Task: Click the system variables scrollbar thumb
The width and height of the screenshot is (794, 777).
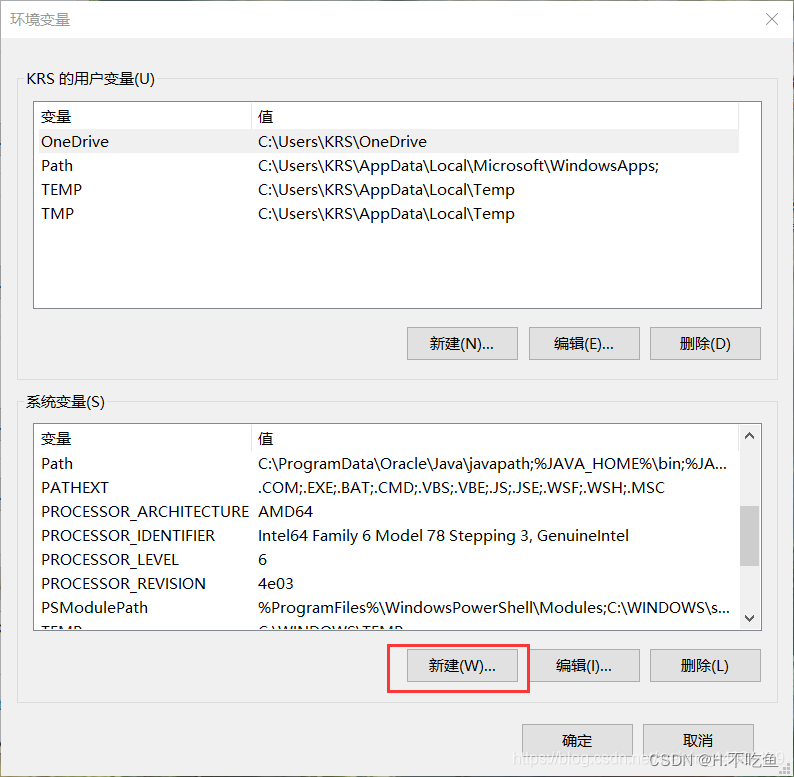Action: tap(749, 535)
